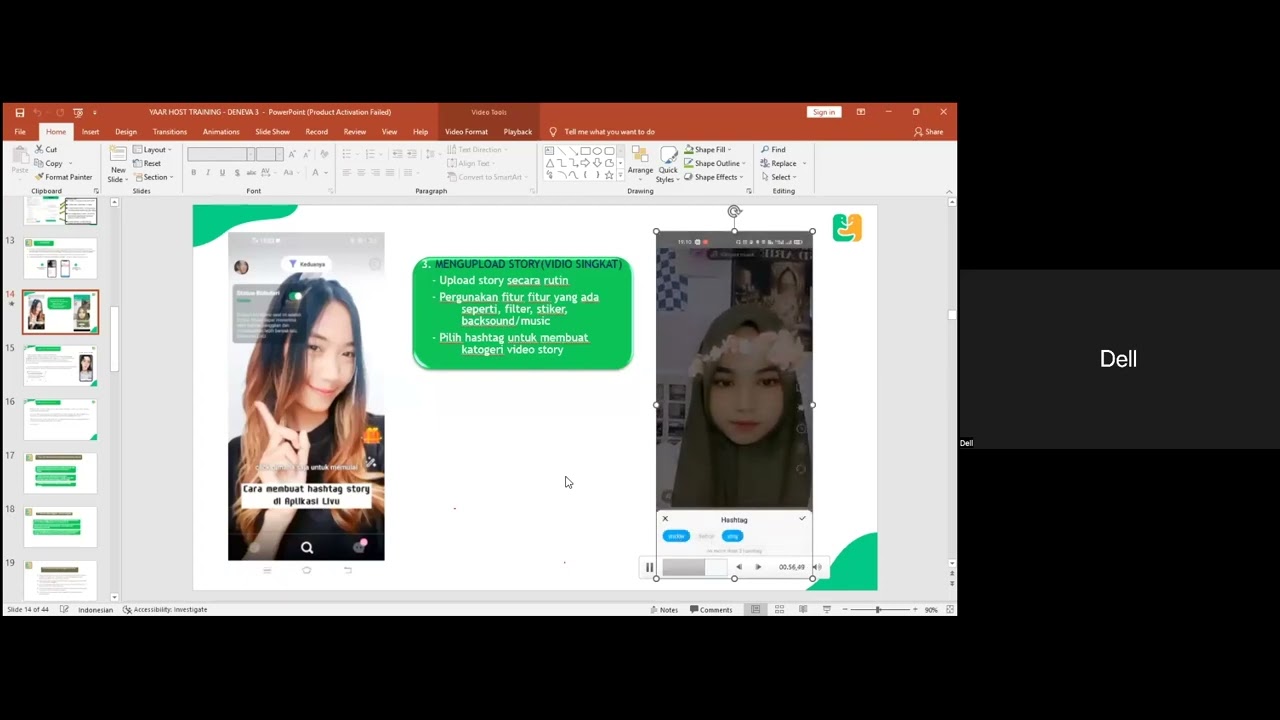Click Accessibility: Investigate in status bar
1280x720 pixels.
pos(165,609)
